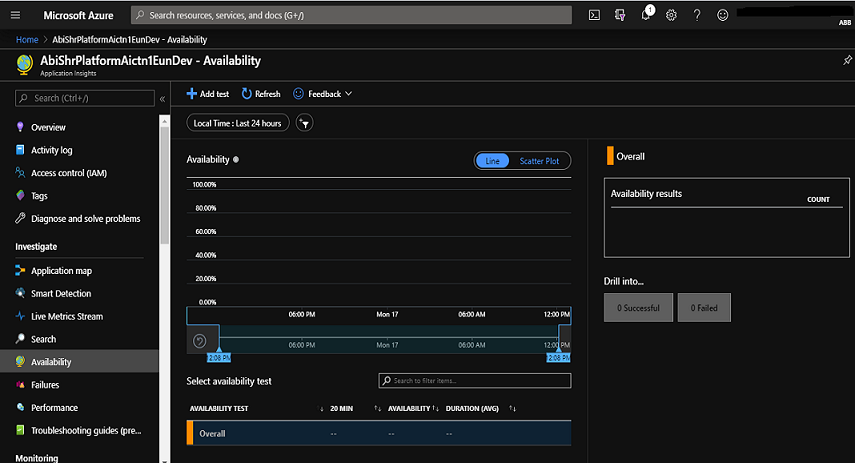Open the notifications bell

[646, 14]
